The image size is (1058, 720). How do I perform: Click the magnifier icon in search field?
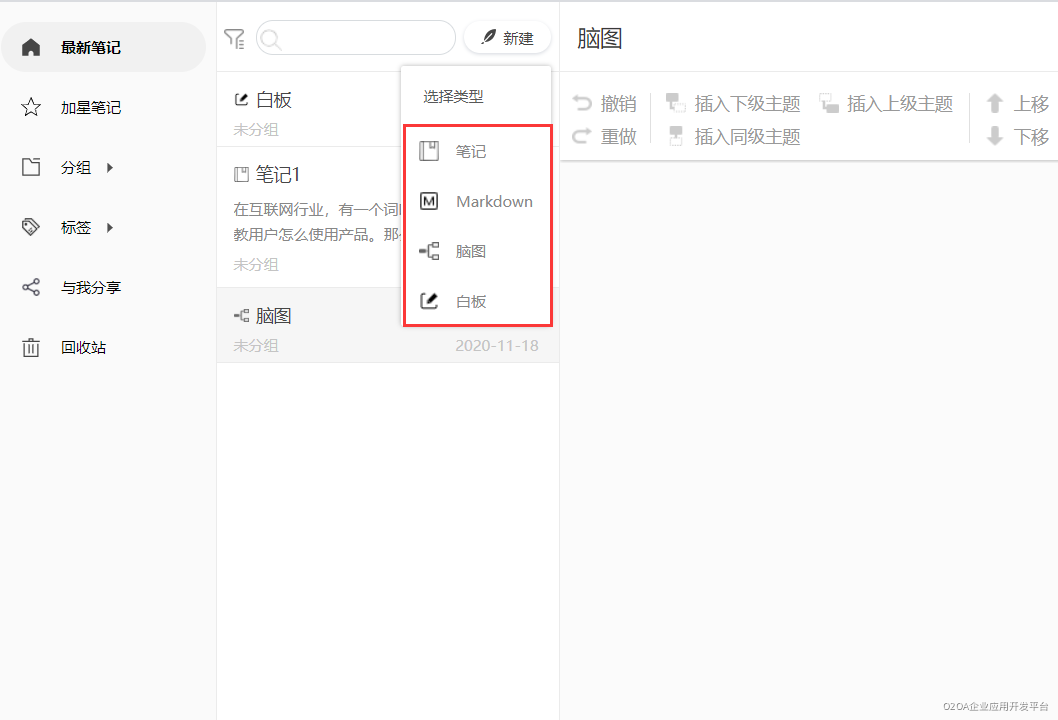coord(271,39)
